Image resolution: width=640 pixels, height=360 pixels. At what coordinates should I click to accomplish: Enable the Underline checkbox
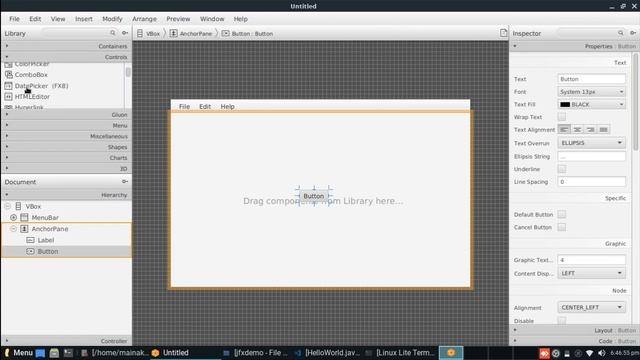point(562,169)
